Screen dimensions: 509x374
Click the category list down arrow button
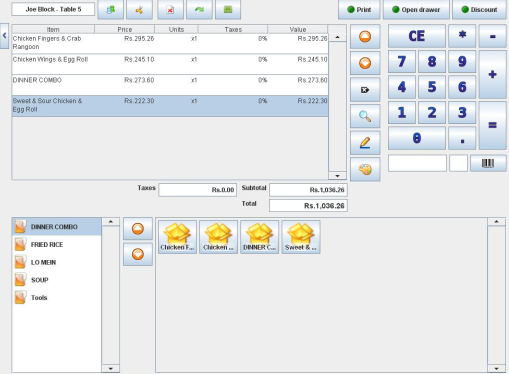point(138,254)
